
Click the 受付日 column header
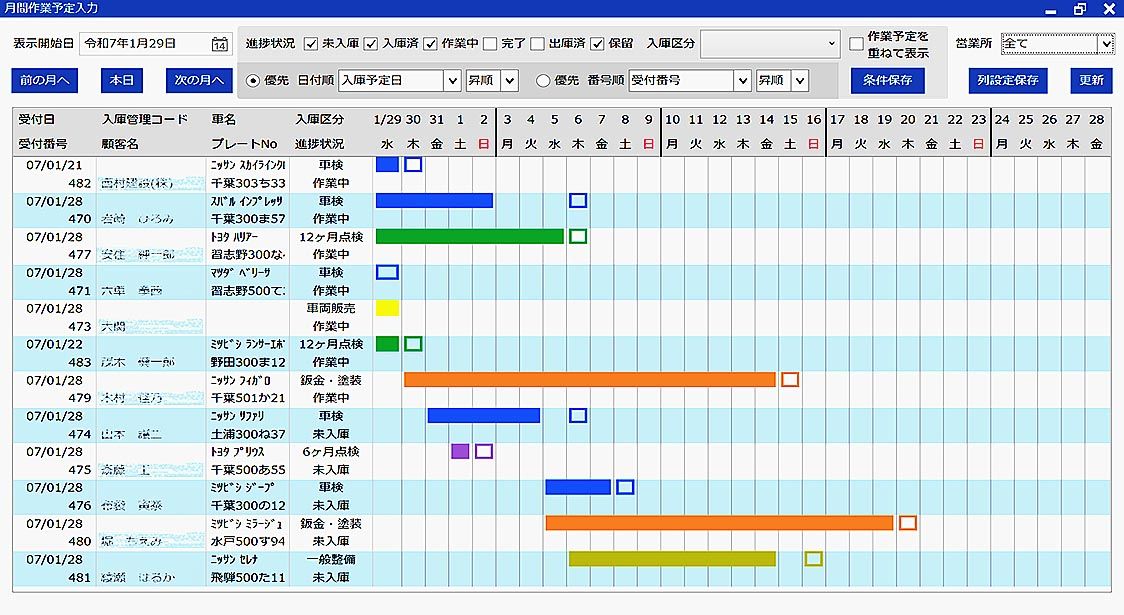37,119
